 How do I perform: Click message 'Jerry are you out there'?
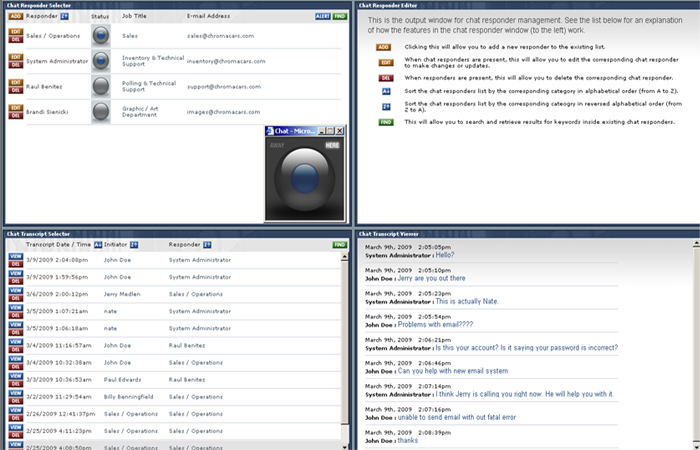pos(431,279)
